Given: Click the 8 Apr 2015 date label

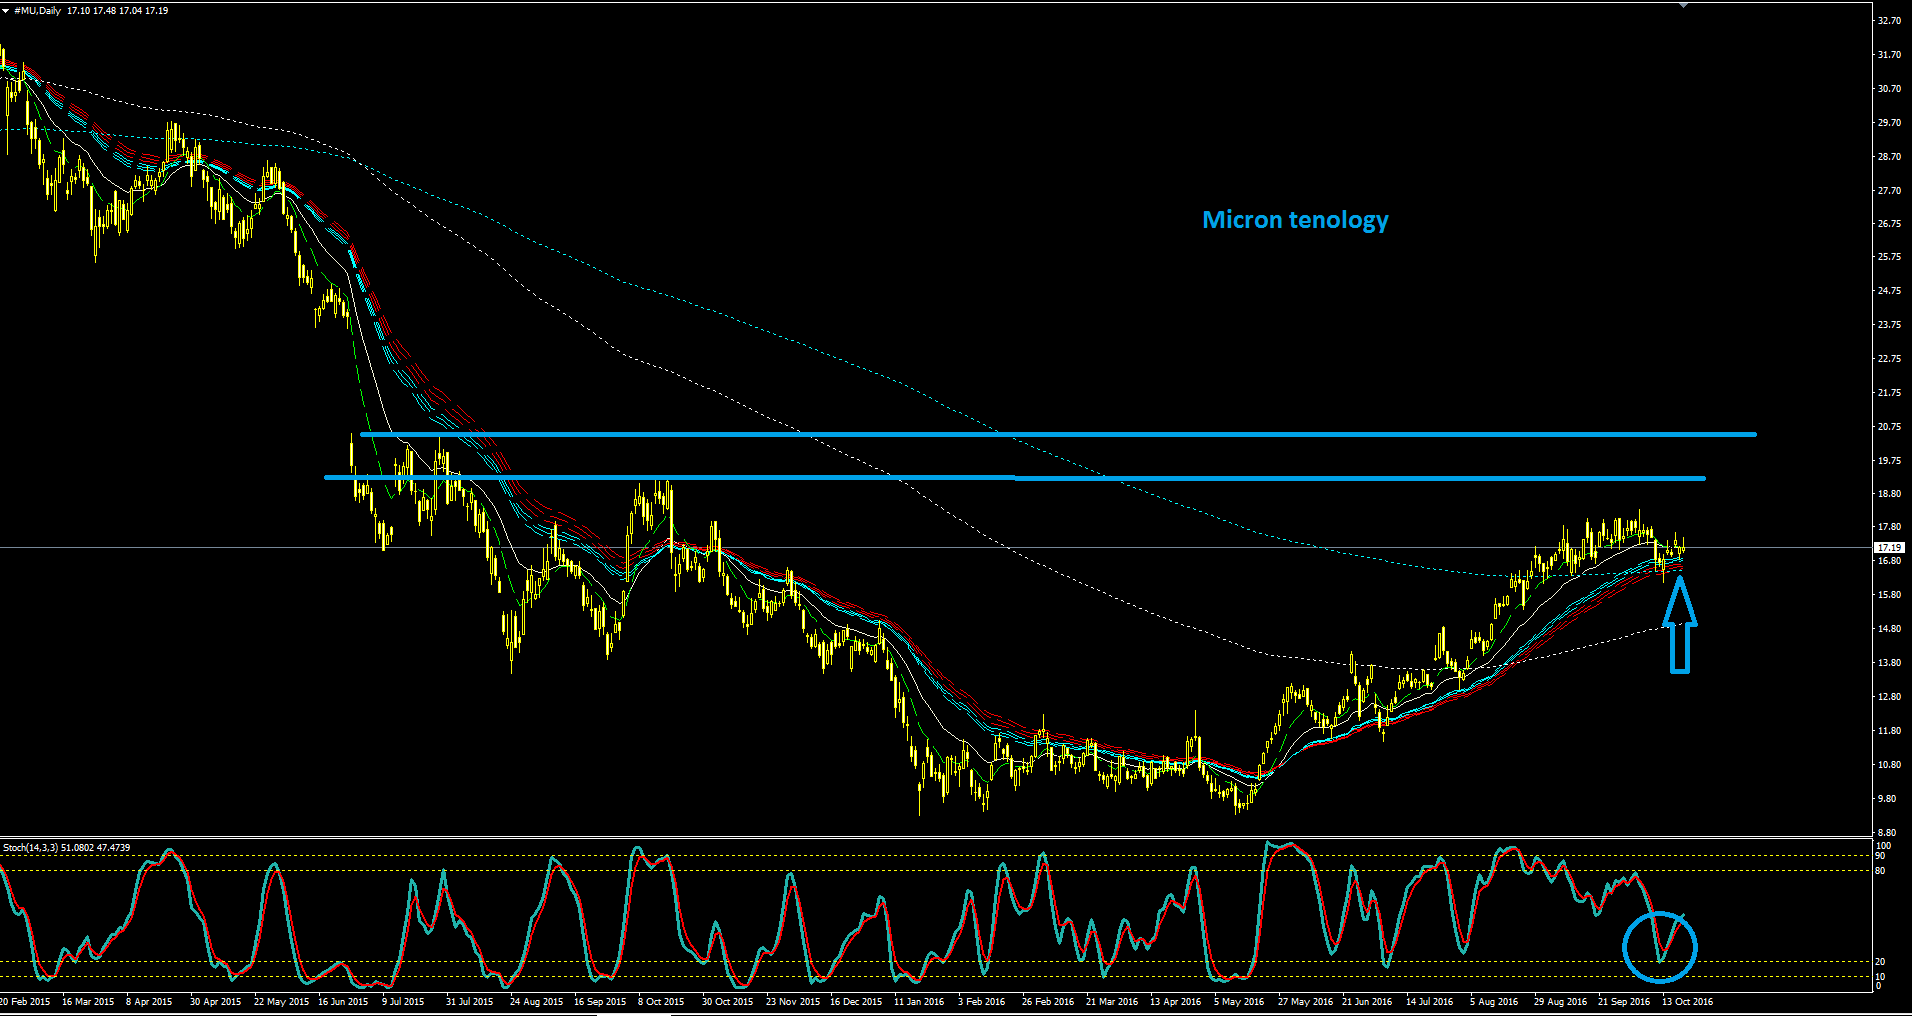Looking at the screenshot, I should (x=149, y=1002).
